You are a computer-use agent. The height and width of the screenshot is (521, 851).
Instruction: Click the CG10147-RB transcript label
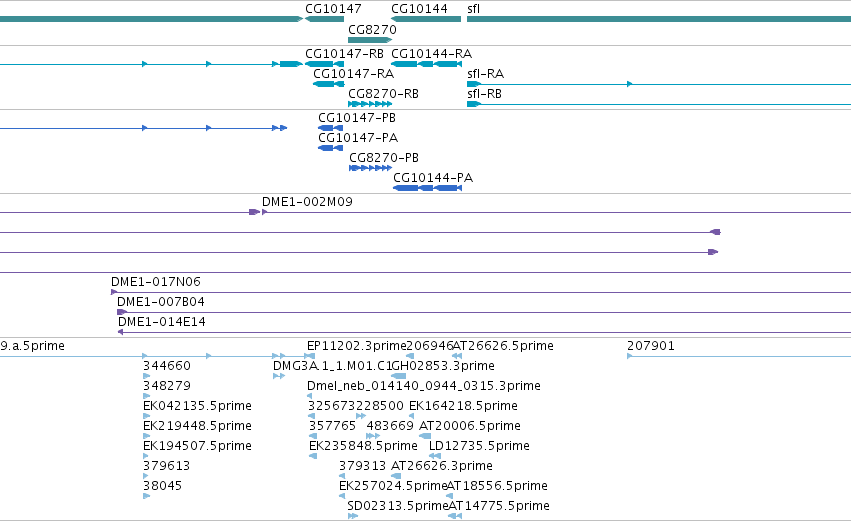344,54
